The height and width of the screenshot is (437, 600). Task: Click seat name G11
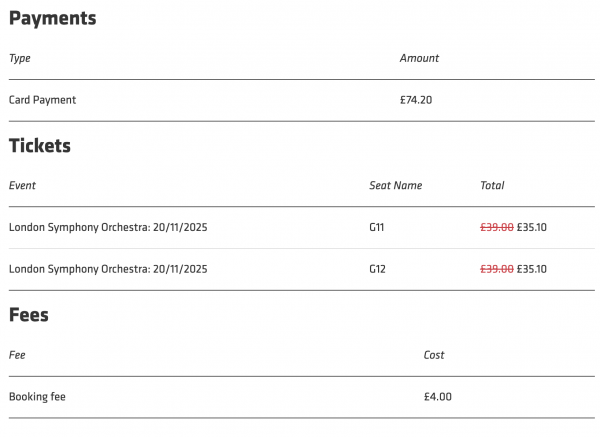click(376, 227)
